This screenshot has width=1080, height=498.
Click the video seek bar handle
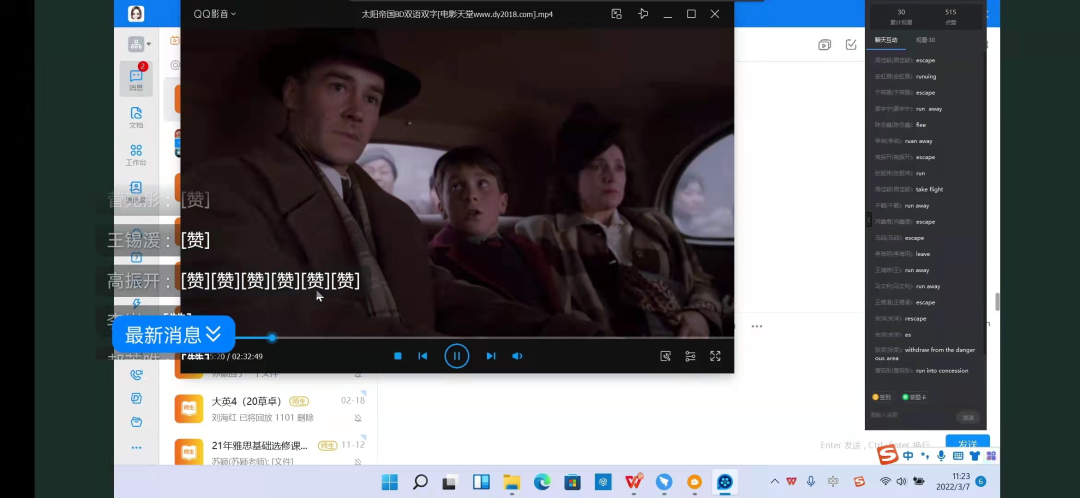click(x=272, y=338)
